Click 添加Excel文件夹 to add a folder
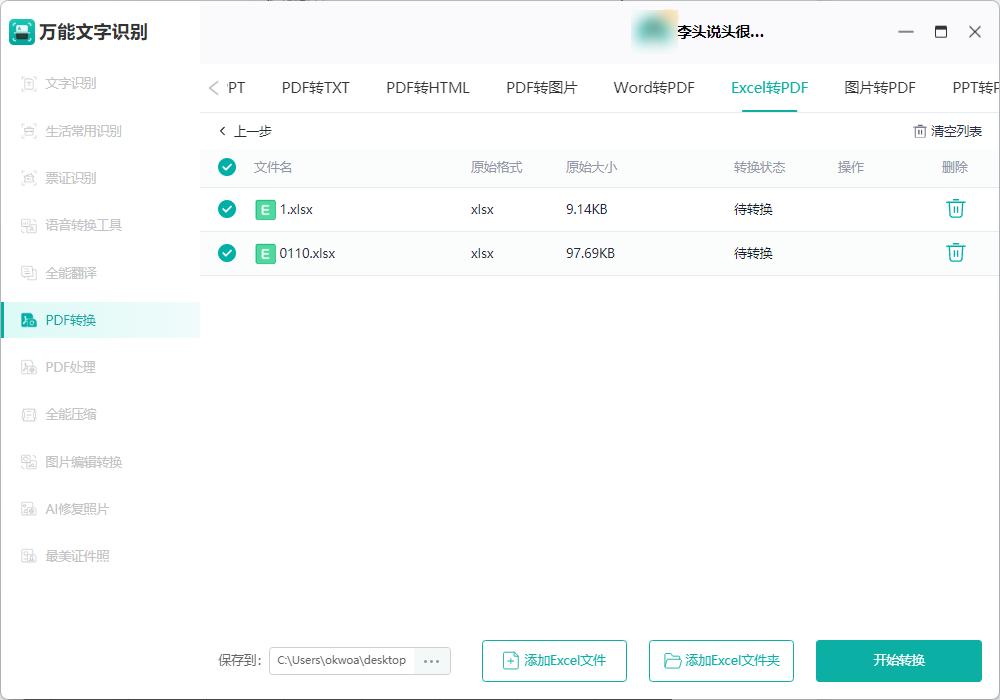The height and width of the screenshot is (700, 1000). (721, 660)
